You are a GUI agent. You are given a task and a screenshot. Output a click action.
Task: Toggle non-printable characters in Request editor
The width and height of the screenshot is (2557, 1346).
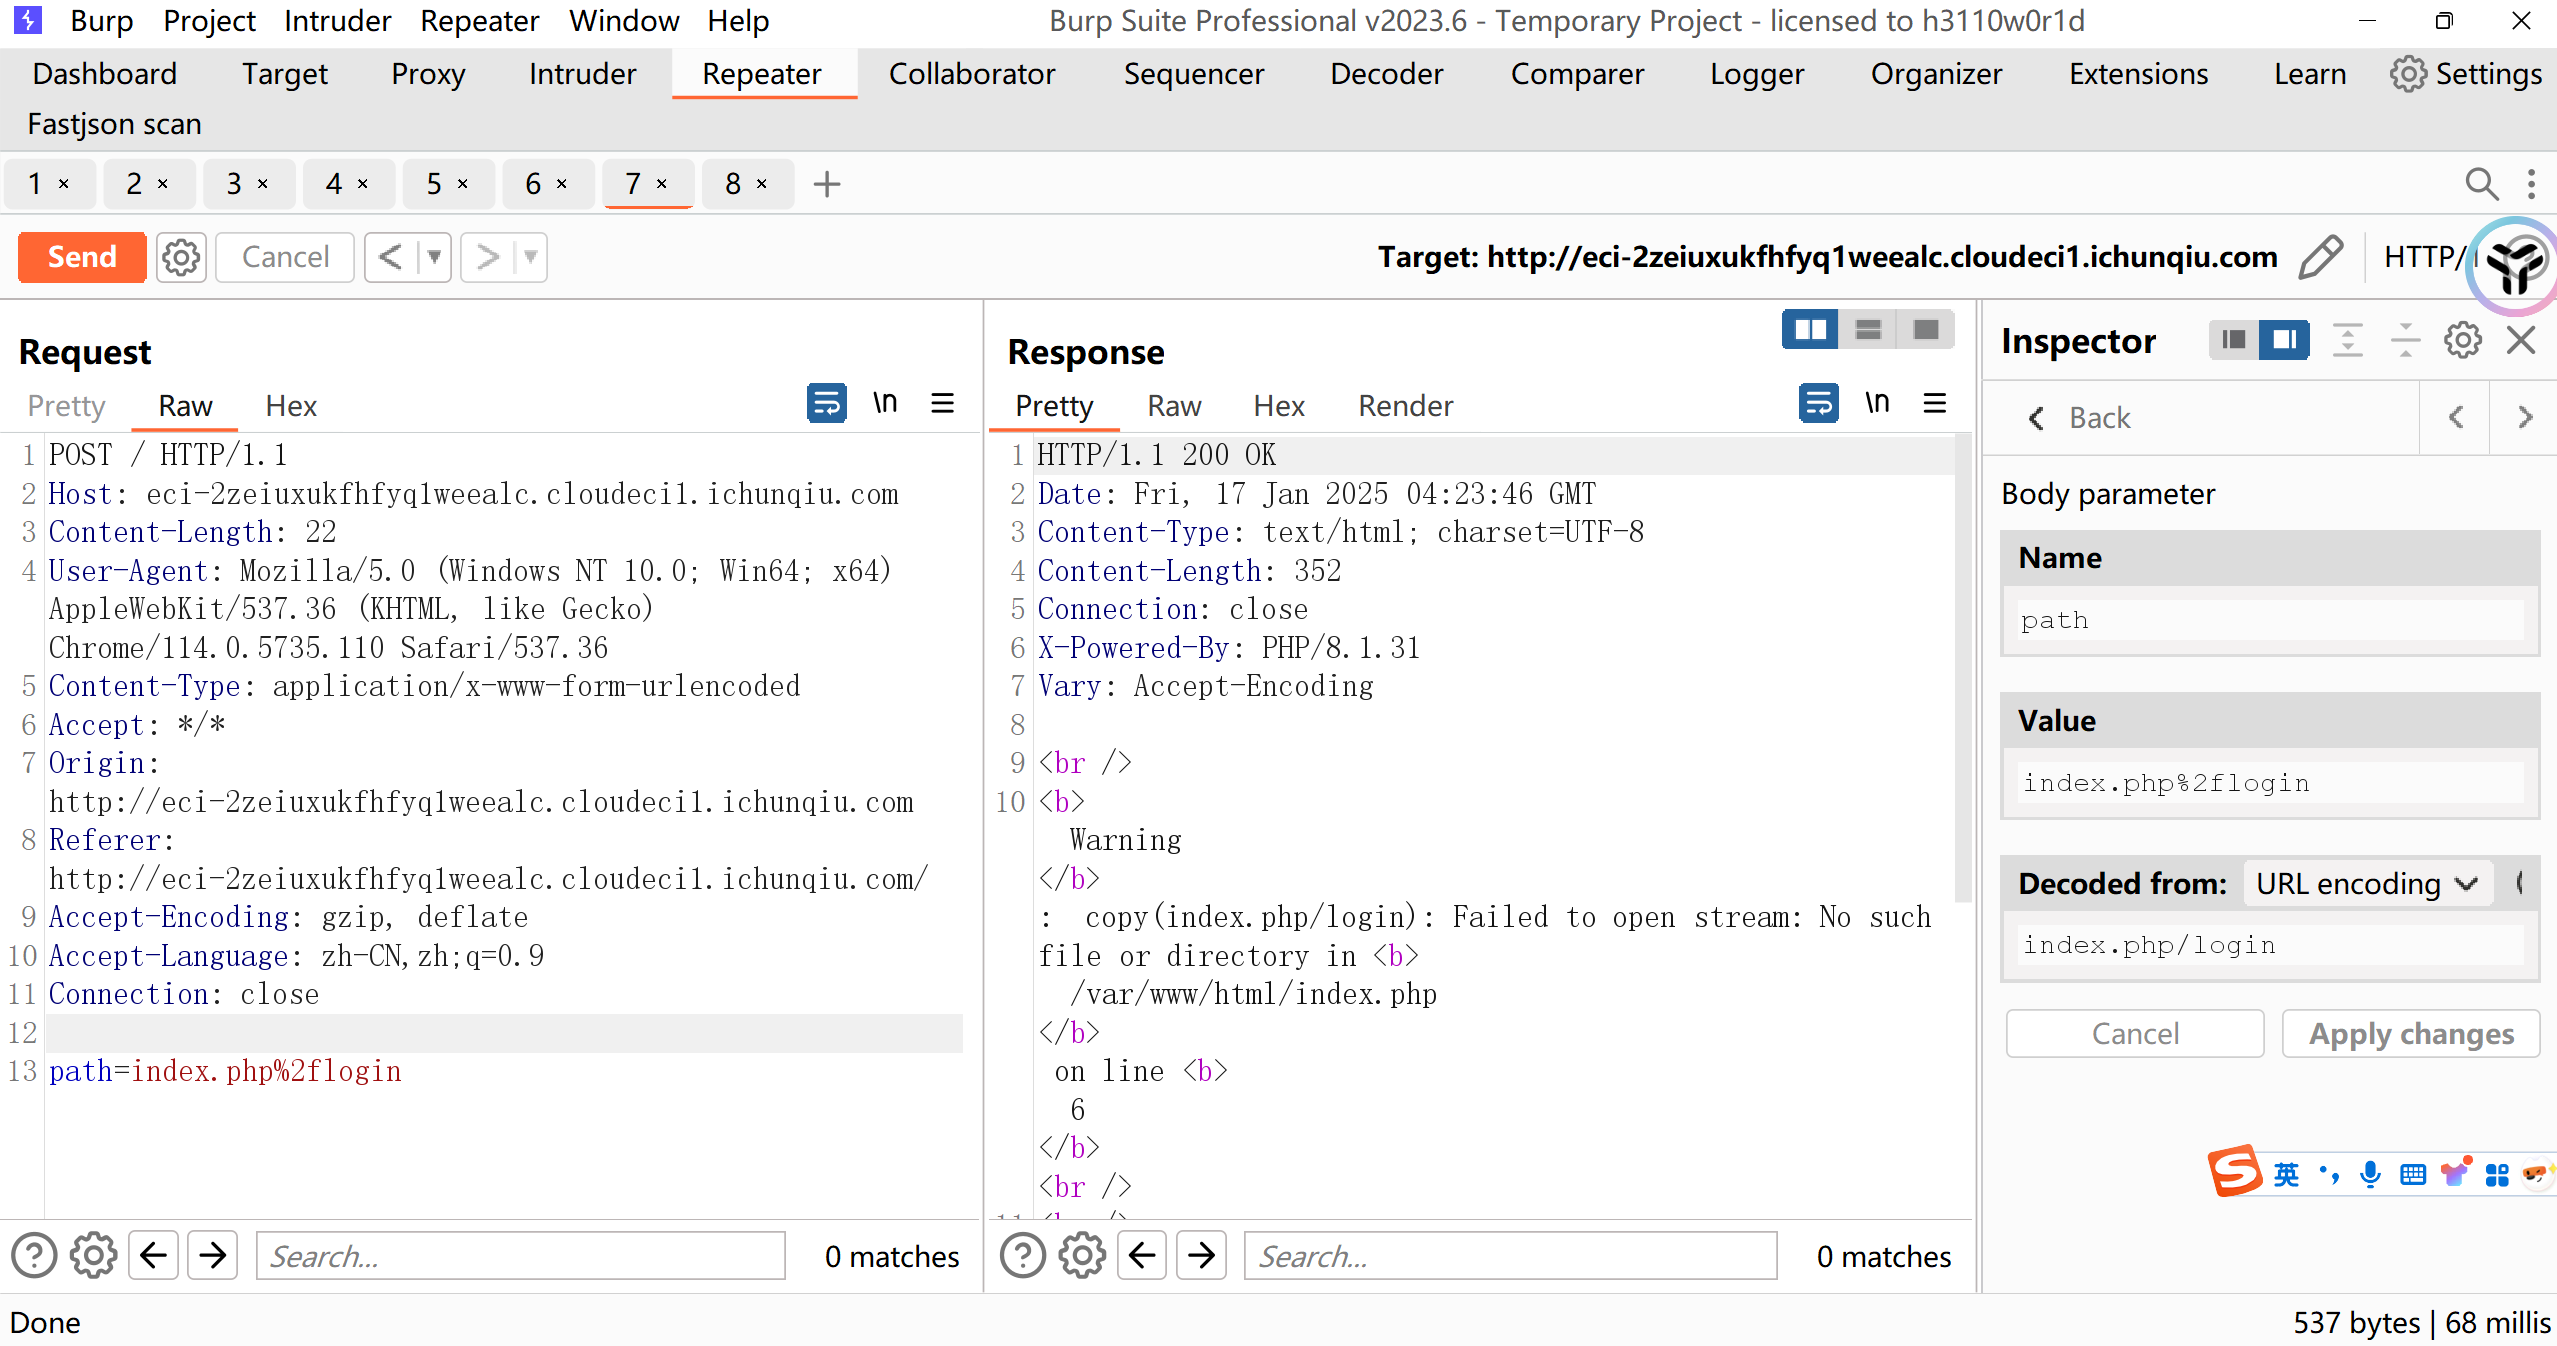[x=885, y=403]
